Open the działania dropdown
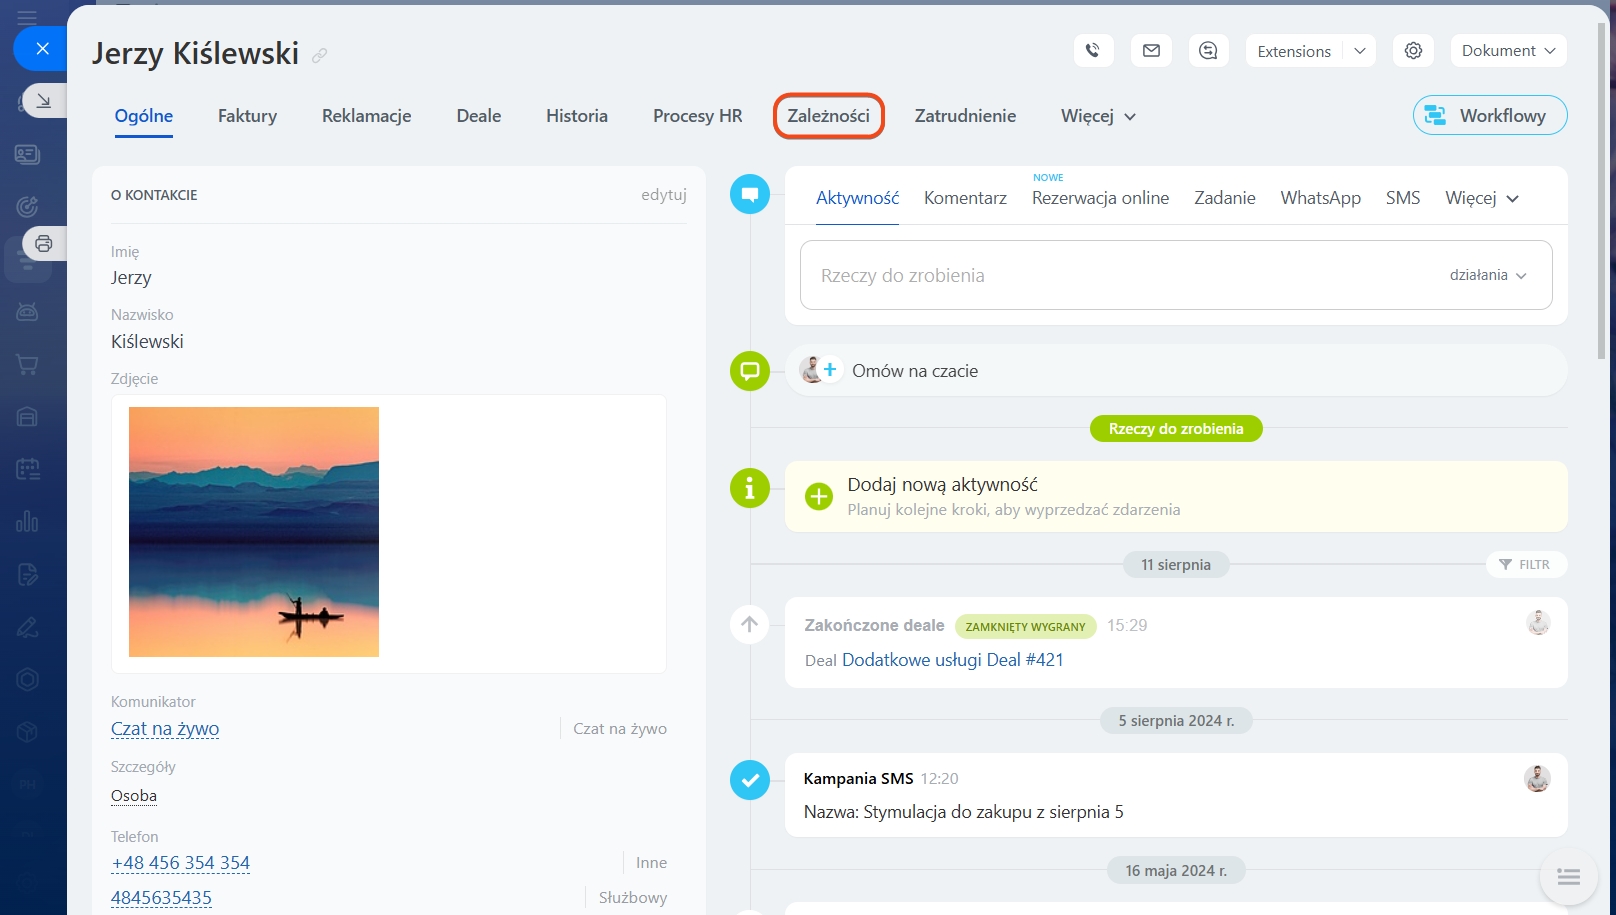1616x915 pixels. click(x=1488, y=275)
